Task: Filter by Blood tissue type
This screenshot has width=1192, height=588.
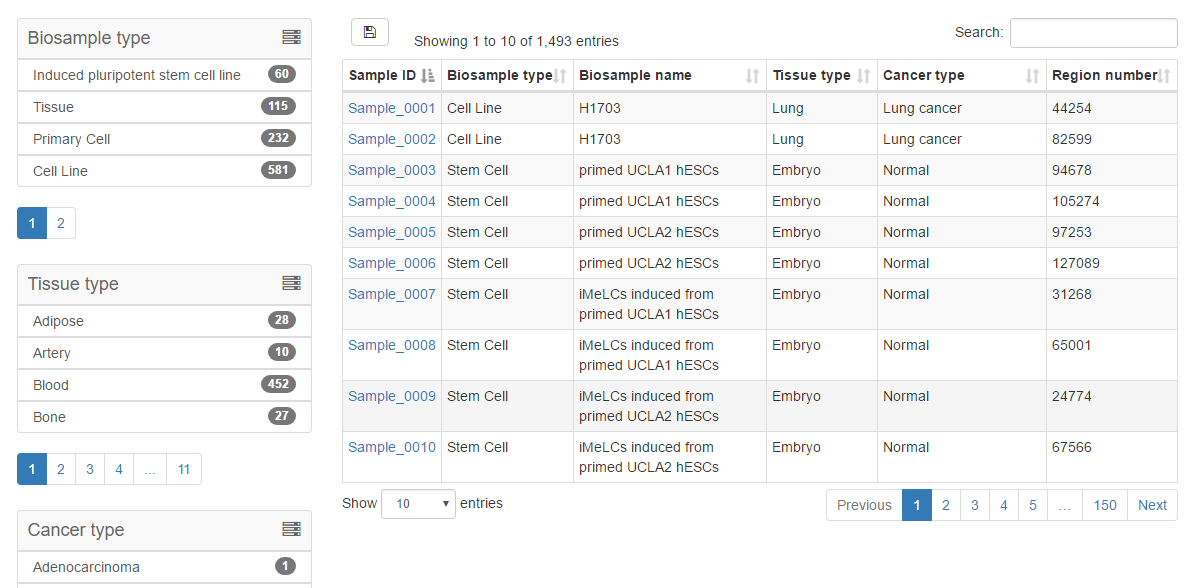Action: [164, 385]
